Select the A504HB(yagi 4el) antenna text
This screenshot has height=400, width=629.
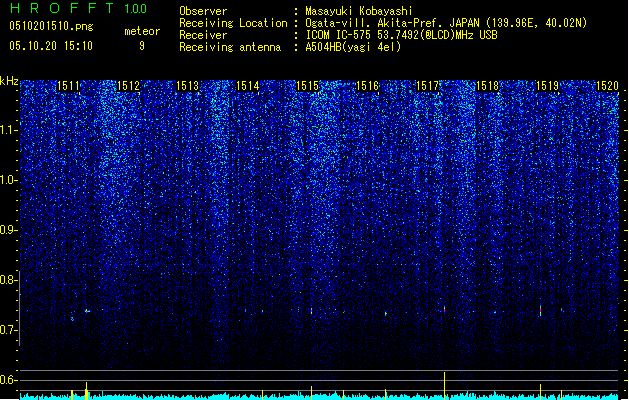(x=353, y=47)
